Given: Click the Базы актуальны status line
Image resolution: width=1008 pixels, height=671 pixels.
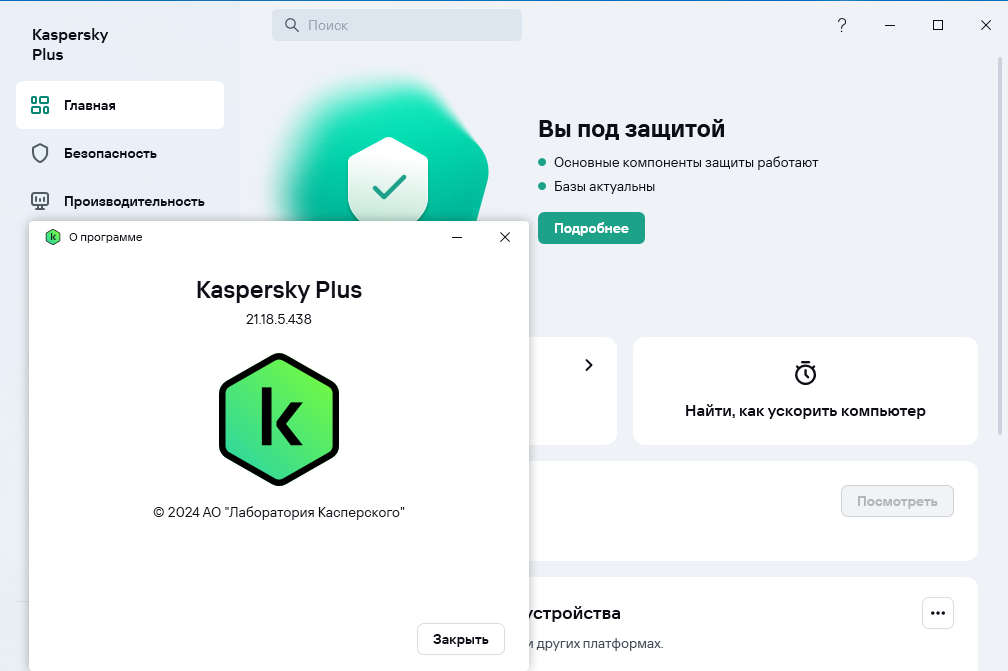Looking at the screenshot, I should pos(604,186).
